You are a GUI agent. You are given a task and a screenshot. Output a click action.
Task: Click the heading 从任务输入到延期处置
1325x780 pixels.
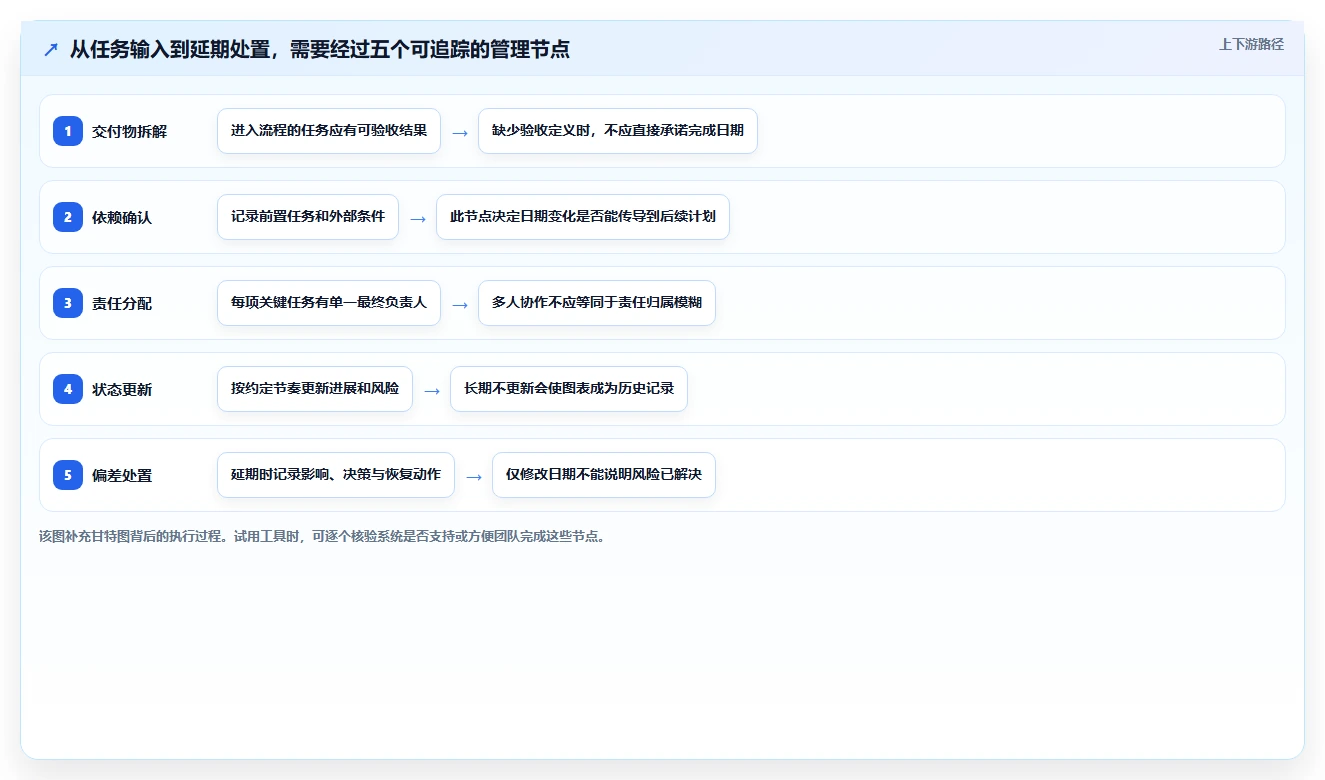170,49
